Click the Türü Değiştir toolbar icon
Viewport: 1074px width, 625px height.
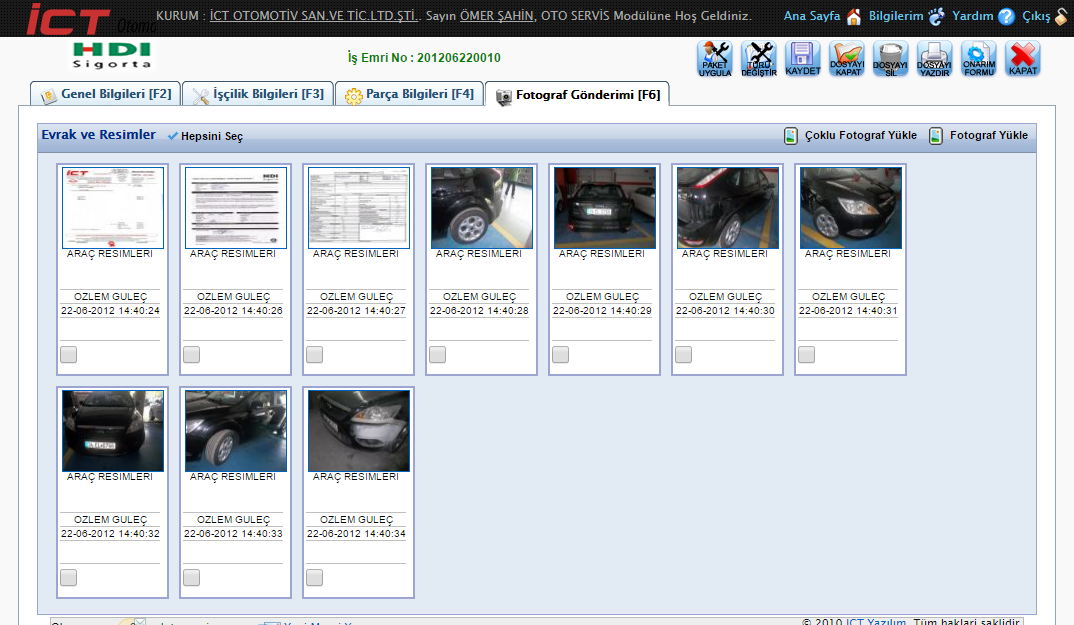[x=759, y=59]
